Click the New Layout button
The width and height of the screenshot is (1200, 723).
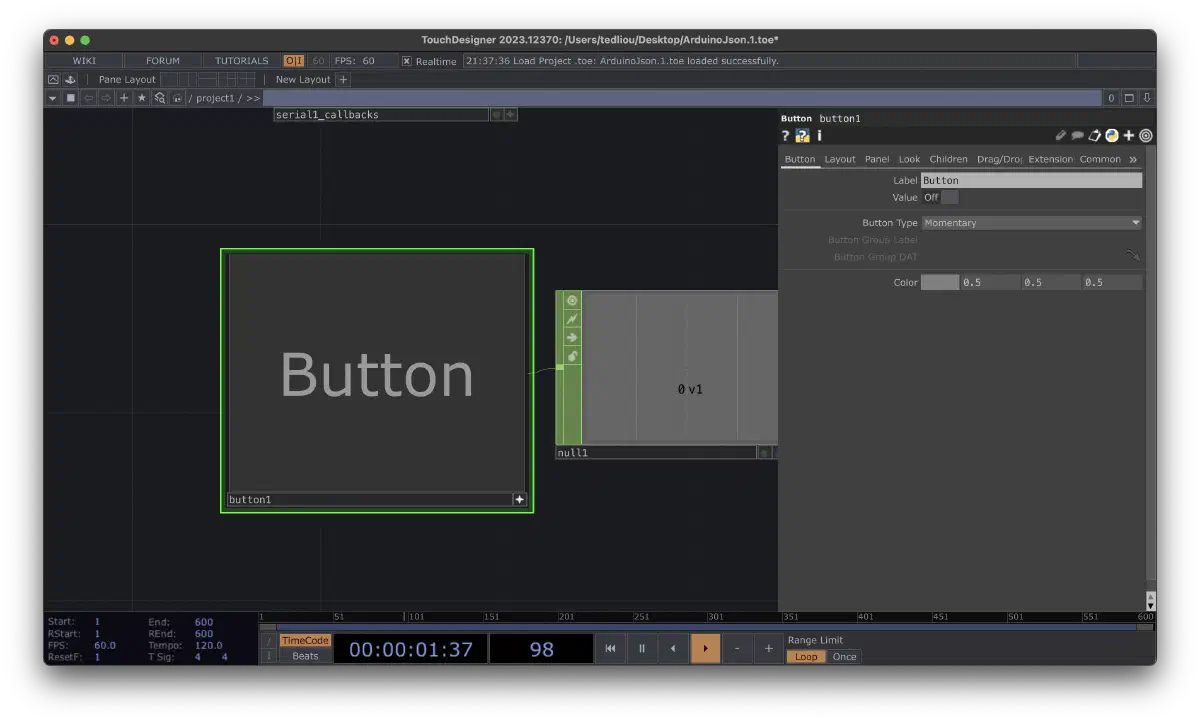click(302, 79)
